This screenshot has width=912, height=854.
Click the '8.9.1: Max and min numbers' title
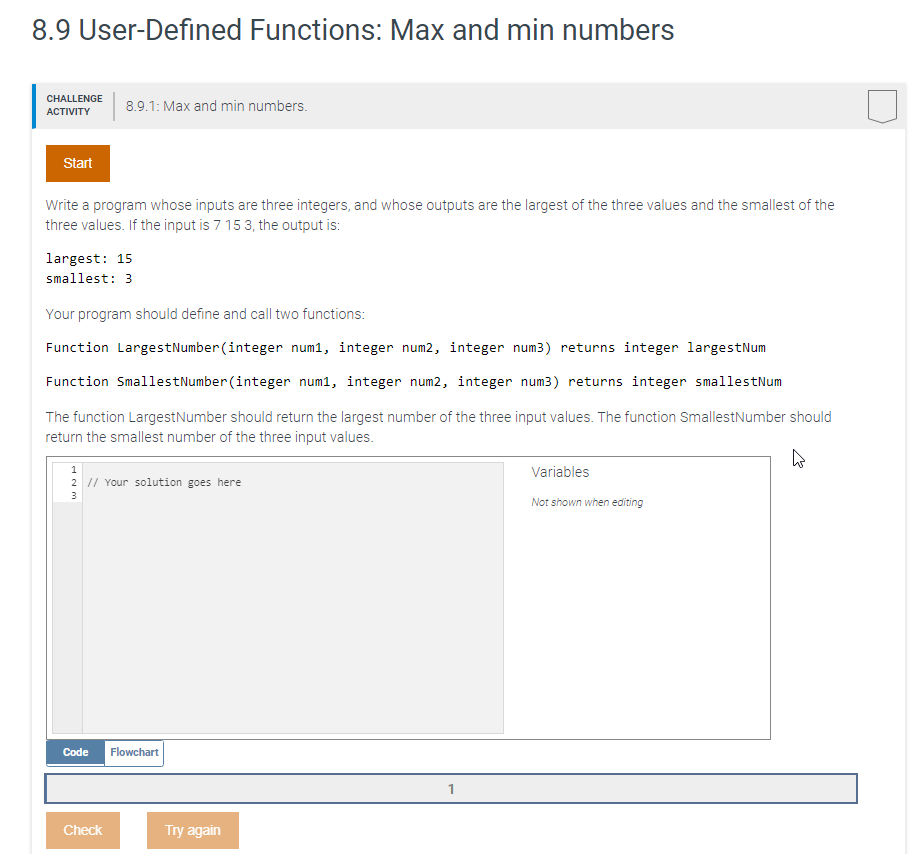[x=216, y=106]
